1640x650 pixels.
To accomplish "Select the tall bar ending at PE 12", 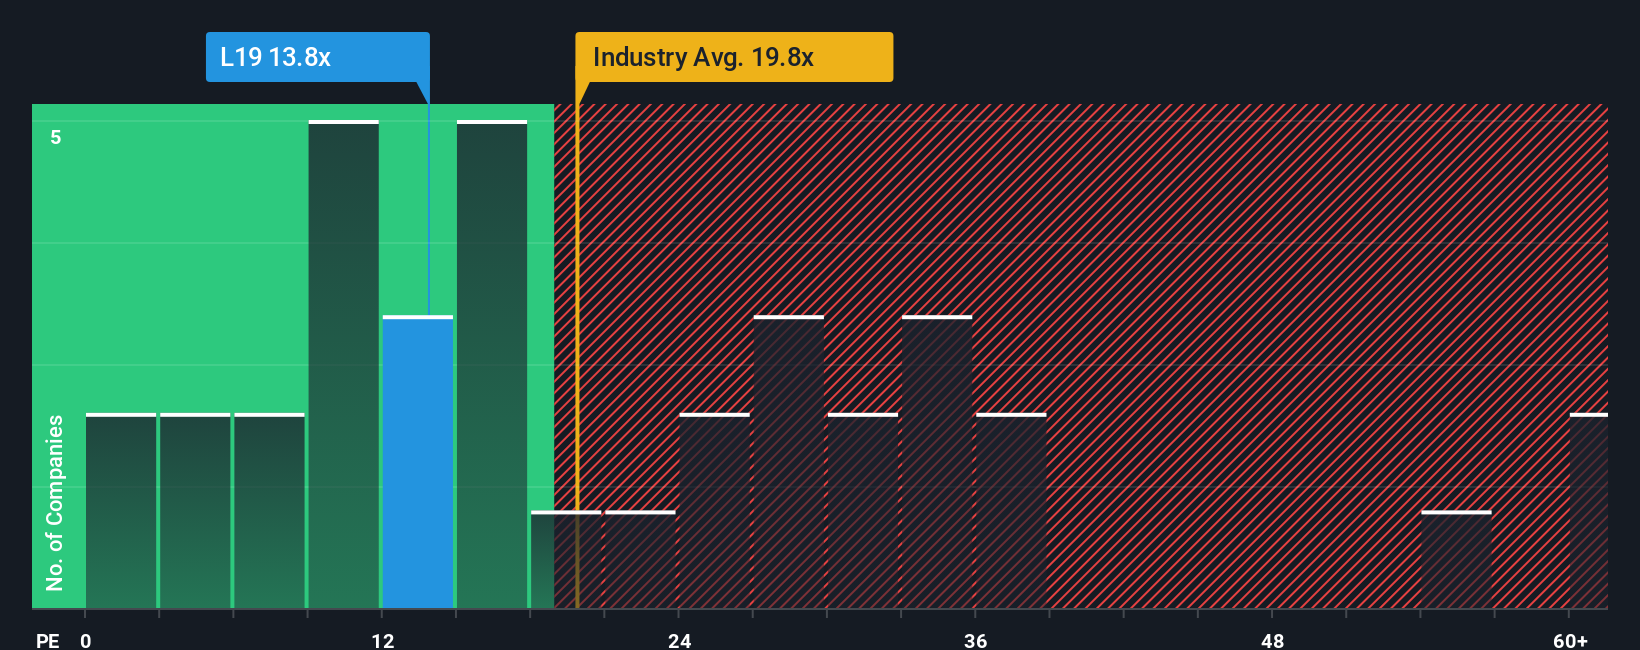I will point(344,364).
